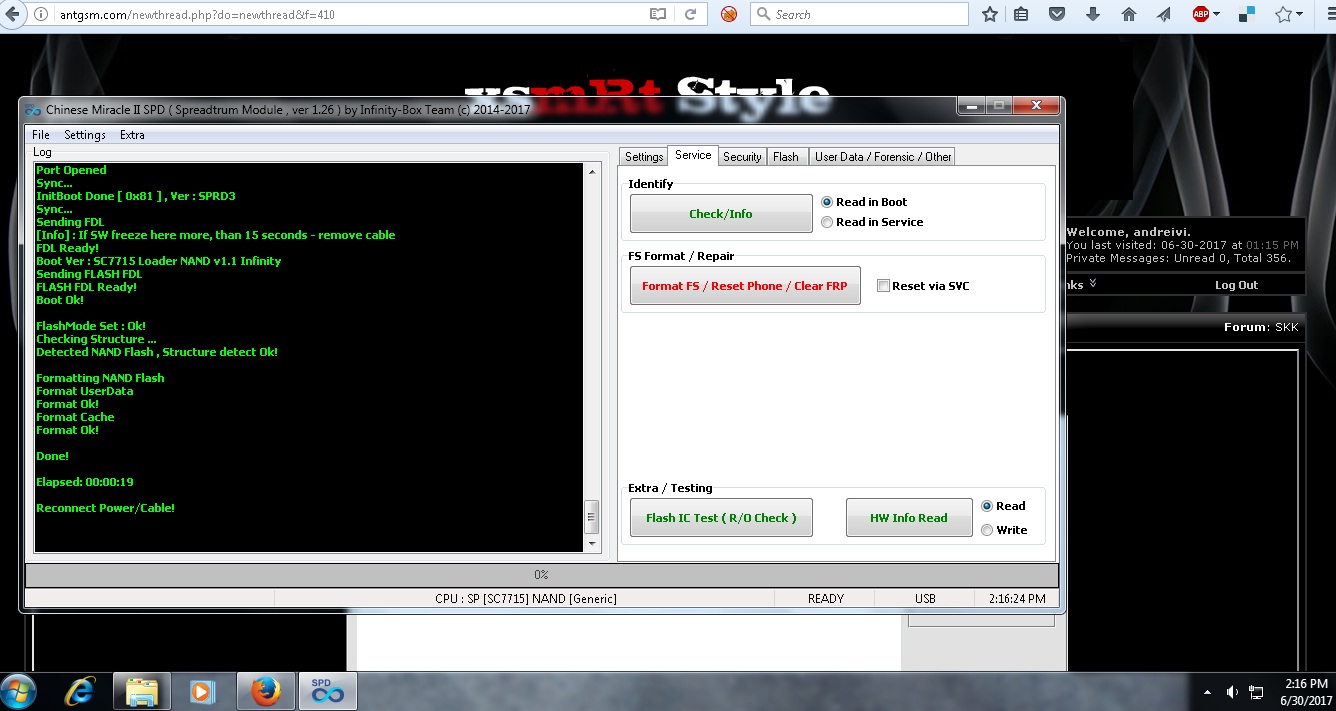
Task: Open the Extra menu
Action: [132, 135]
